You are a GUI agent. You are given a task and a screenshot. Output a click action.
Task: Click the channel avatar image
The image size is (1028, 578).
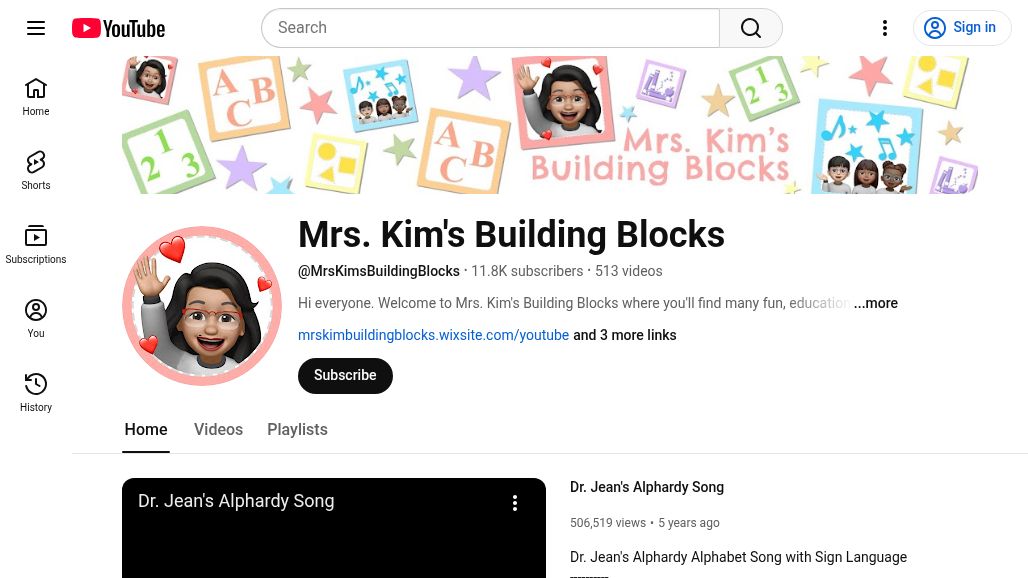(x=202, y=306)
